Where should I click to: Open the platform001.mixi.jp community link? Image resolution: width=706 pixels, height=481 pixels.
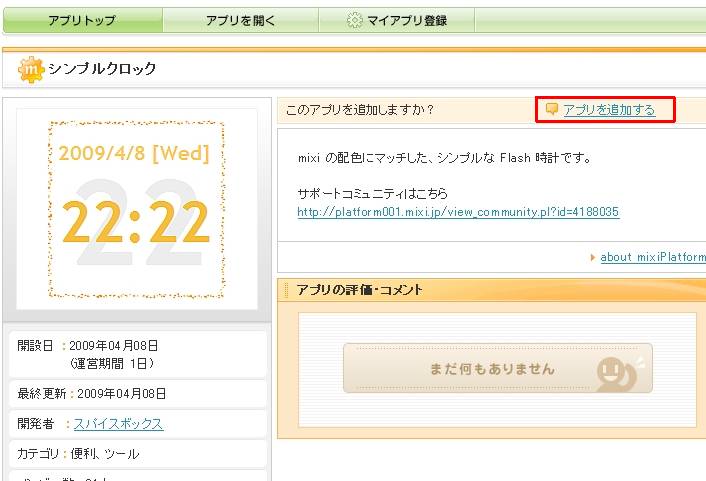click(458, 212)
